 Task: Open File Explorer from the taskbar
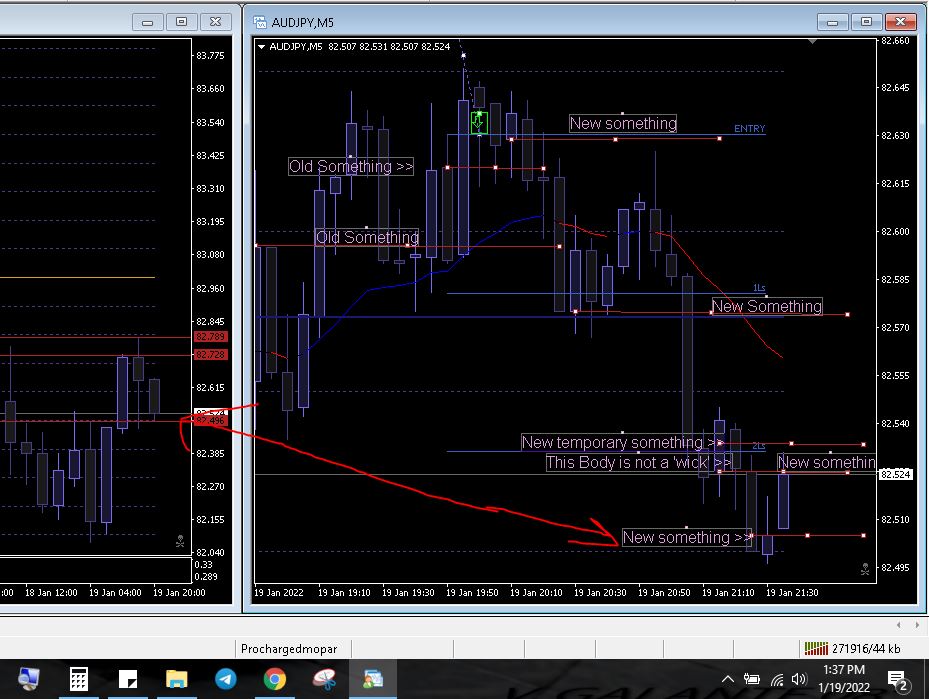coord(177,679)
